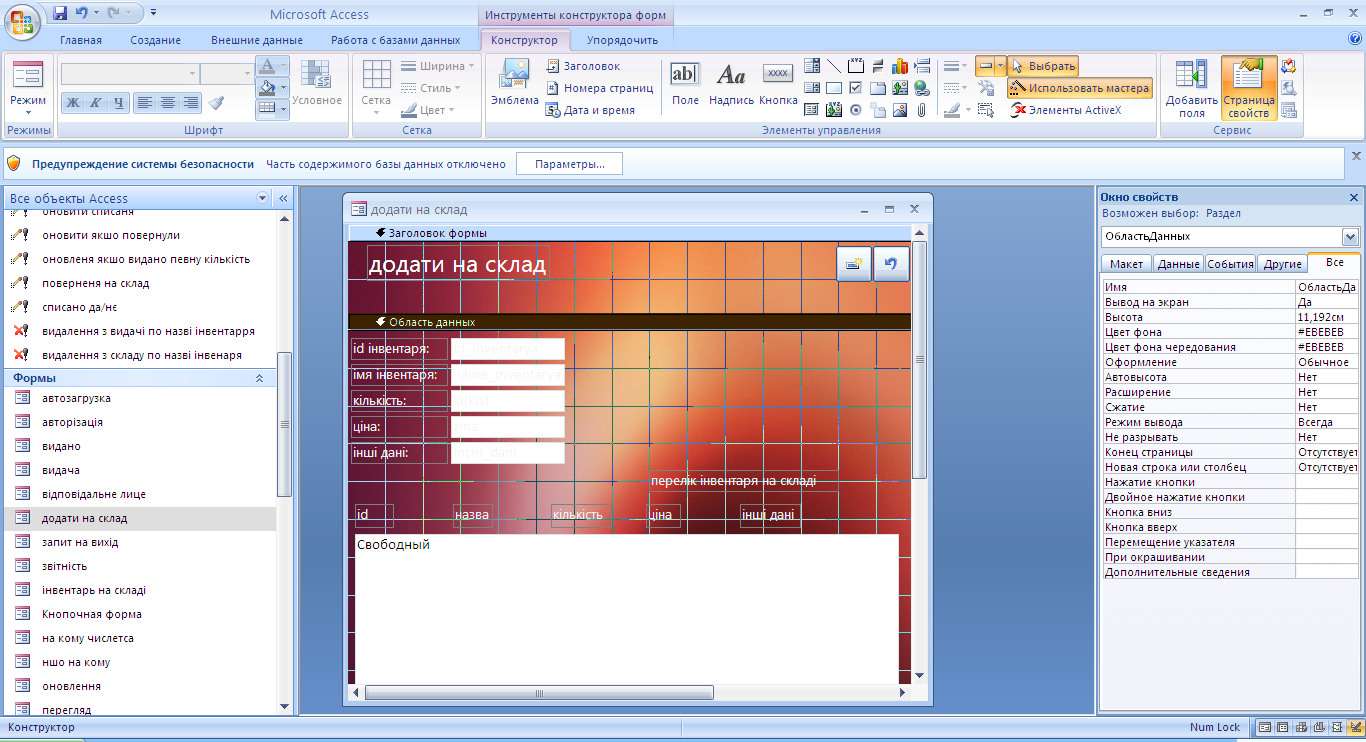Switch to Form view icon in status bar
The width and height of the screenshot is (1366, 742).
1265,727
